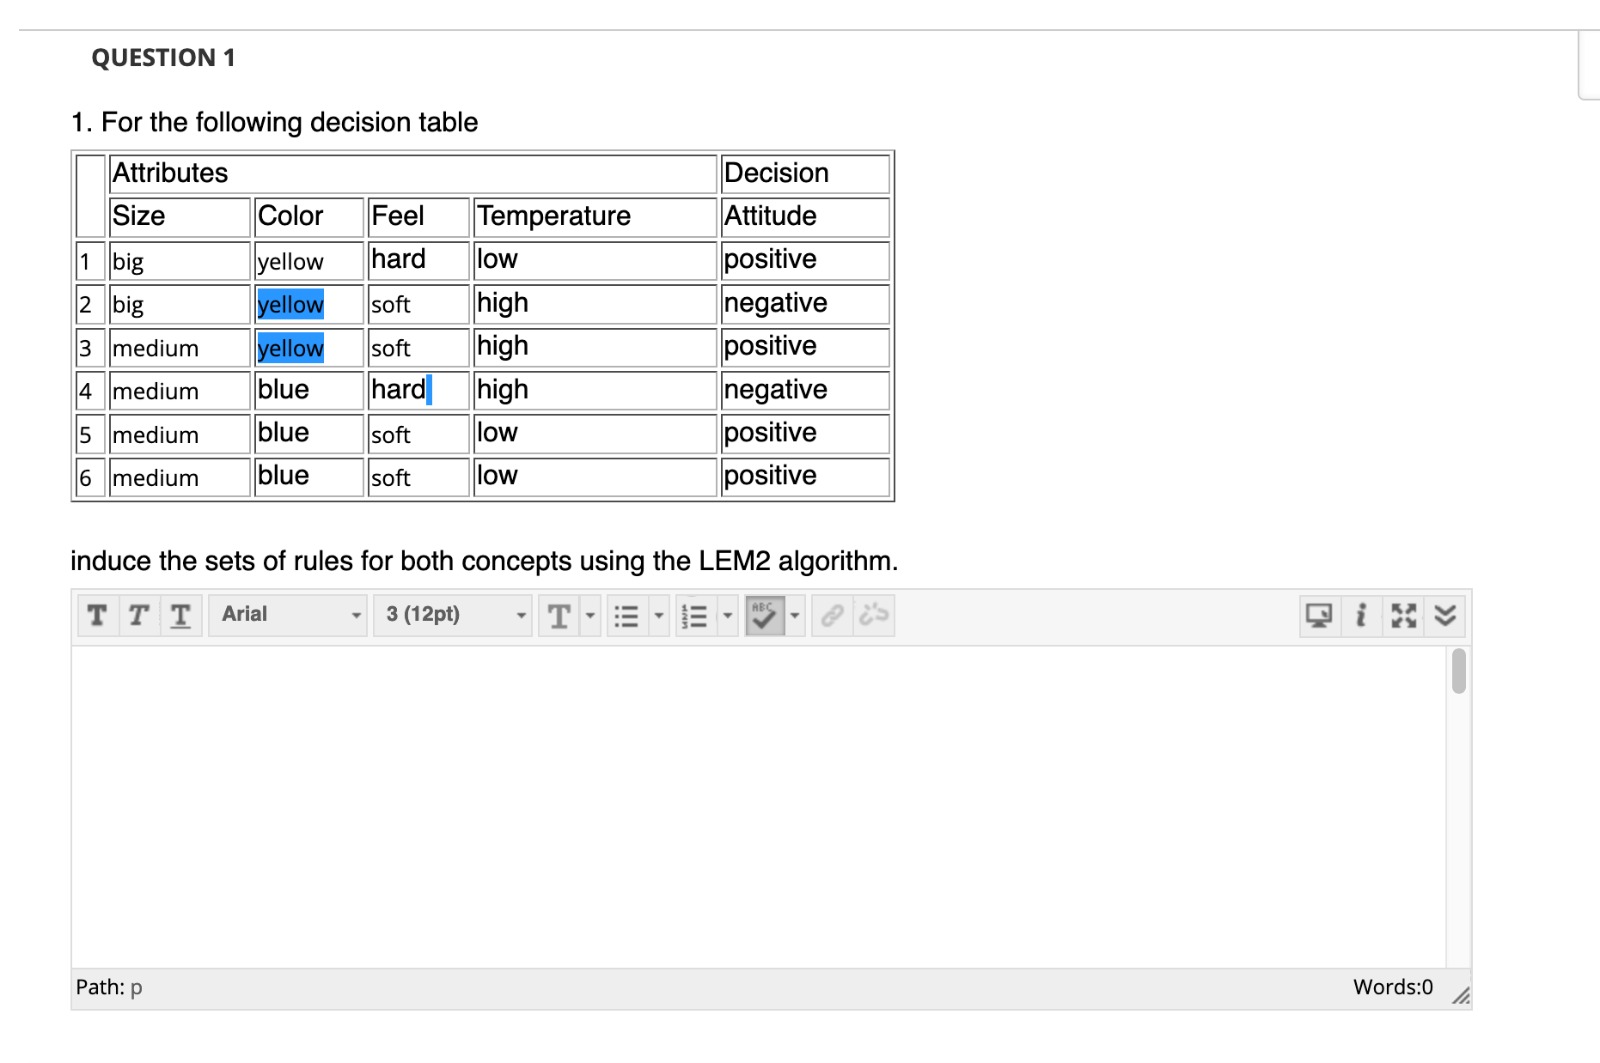Viewport: 1600px width, 1063px height.
Task: Click the bullet list icon
Action: (626, 616)
